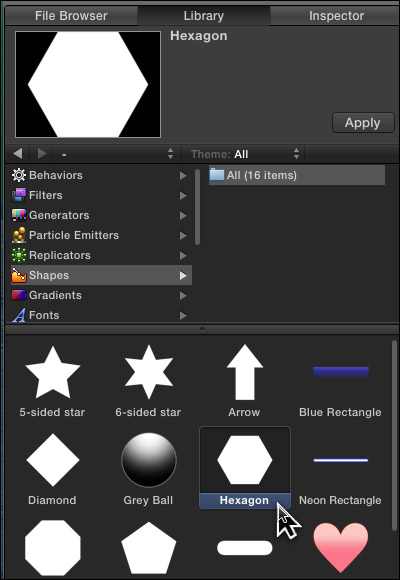Expand the Shapes category arrow
This screenshot has height=580, width=400.
183,275
